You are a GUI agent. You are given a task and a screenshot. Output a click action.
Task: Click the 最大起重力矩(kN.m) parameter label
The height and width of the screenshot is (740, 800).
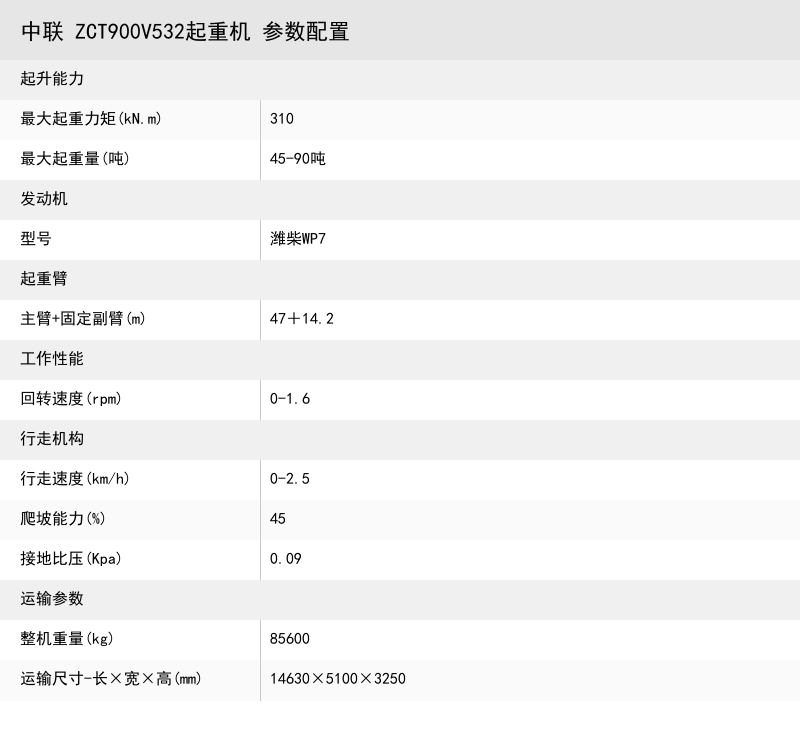(90, 119)
